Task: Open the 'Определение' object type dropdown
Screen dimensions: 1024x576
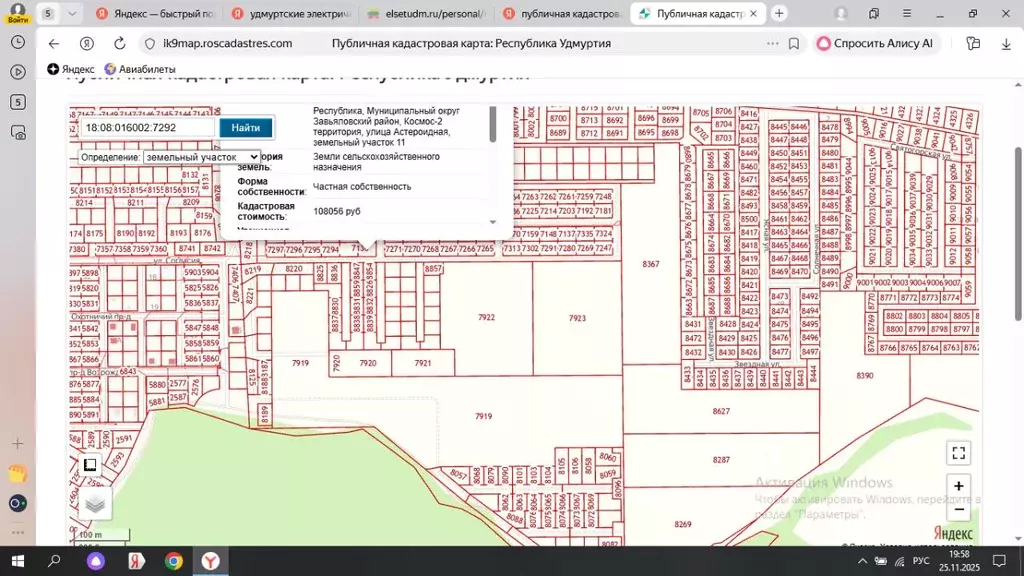Action: 201,157
